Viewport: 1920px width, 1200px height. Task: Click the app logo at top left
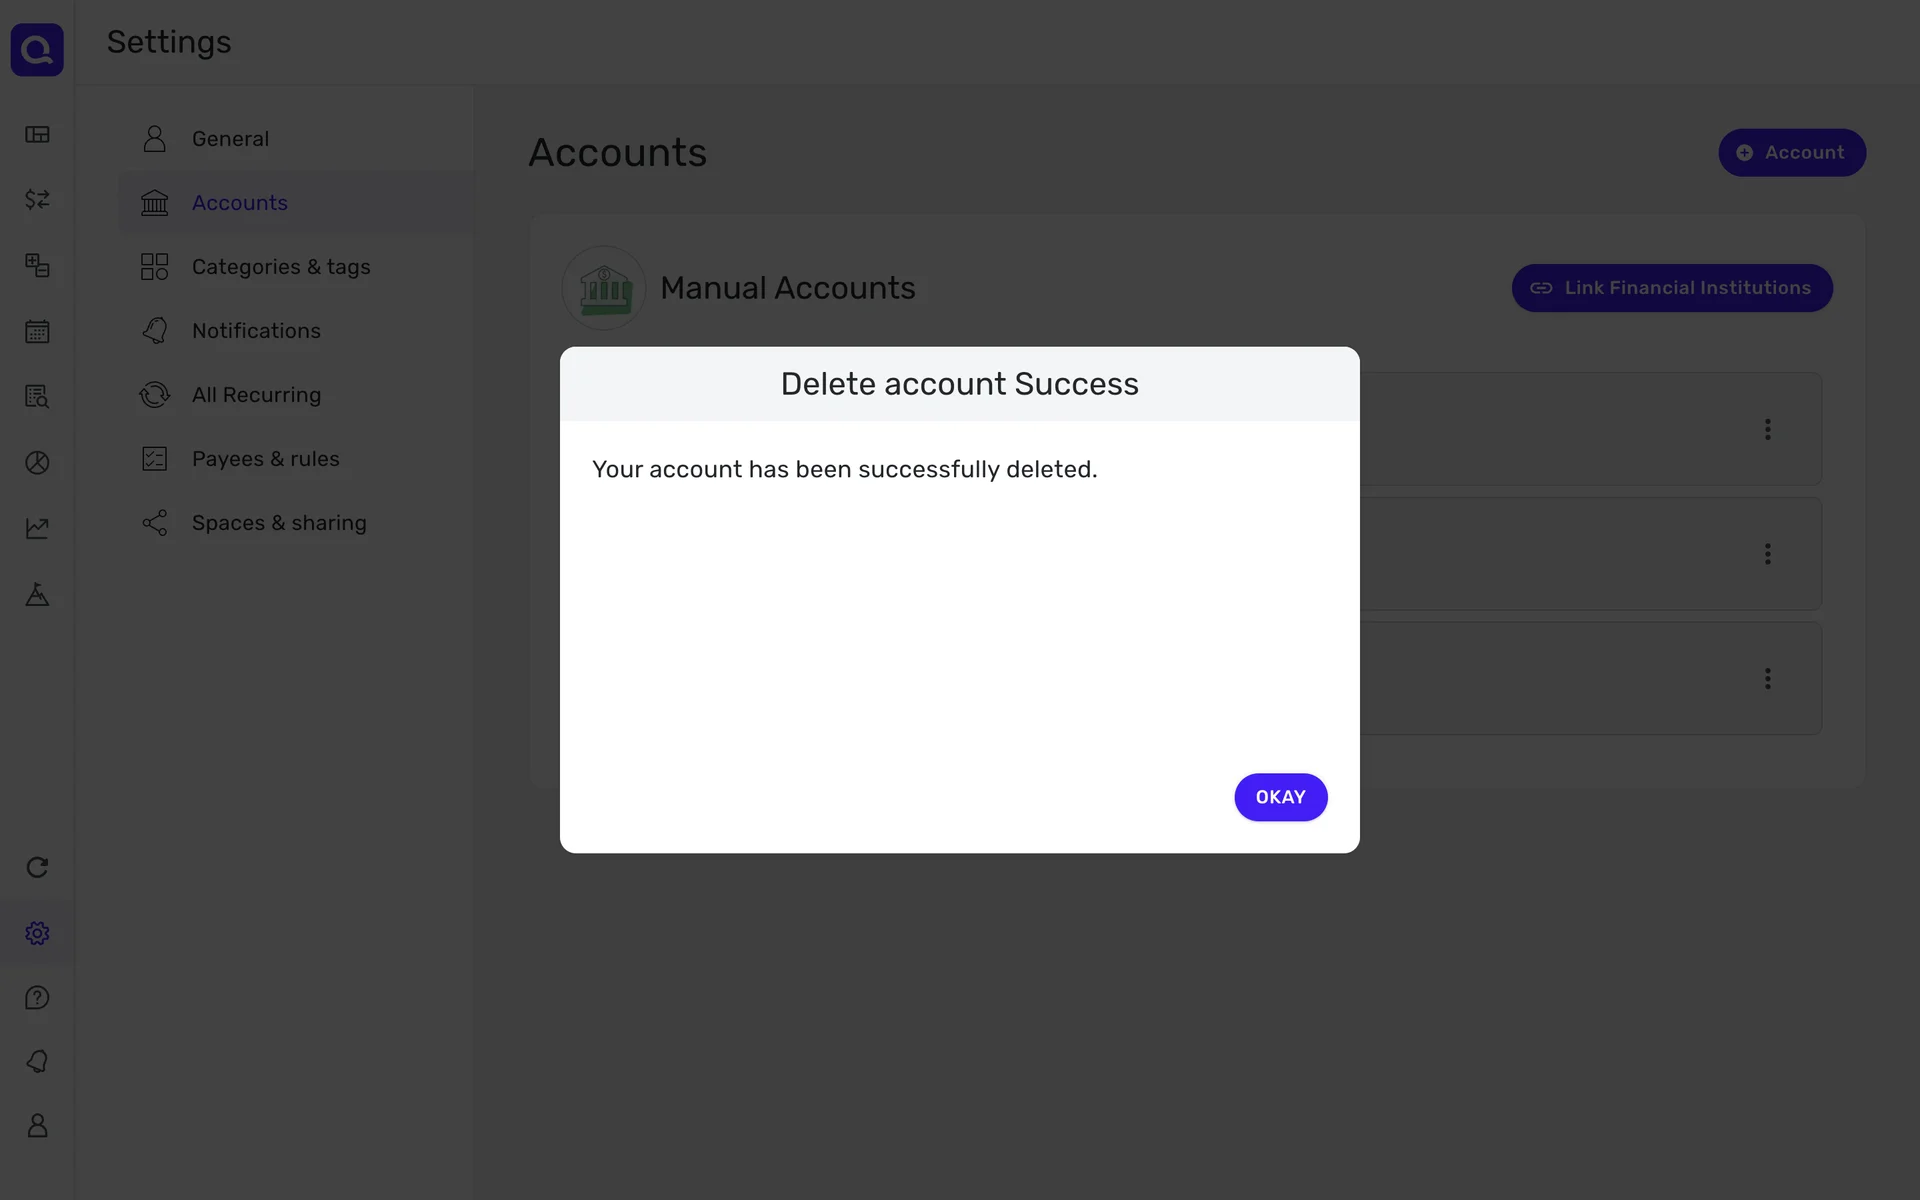point(37,49)
